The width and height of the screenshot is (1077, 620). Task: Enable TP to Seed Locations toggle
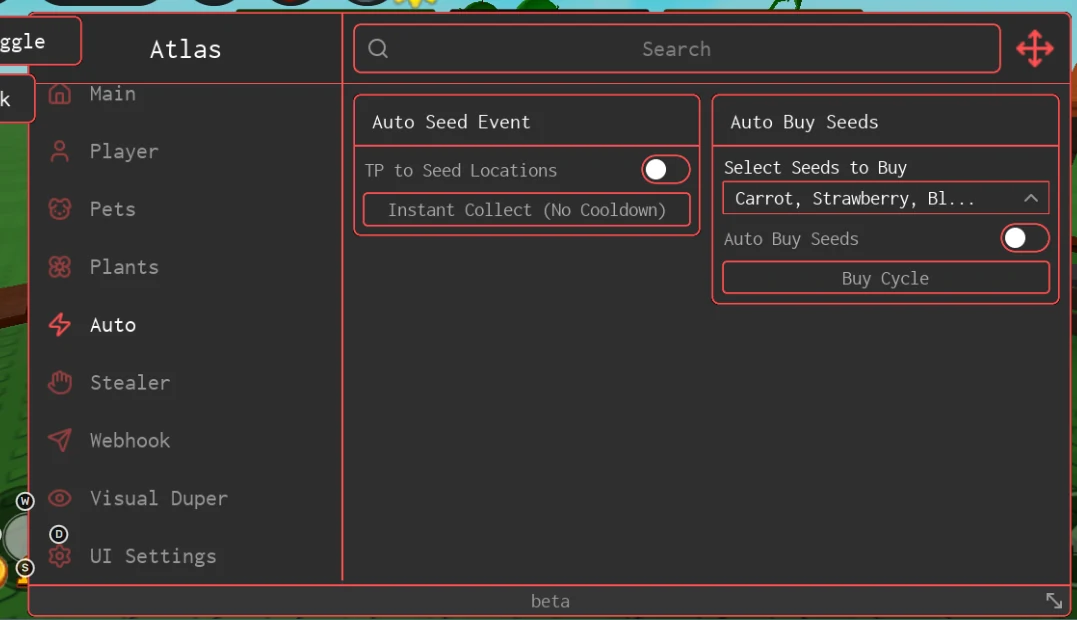(x=666, y=170)
